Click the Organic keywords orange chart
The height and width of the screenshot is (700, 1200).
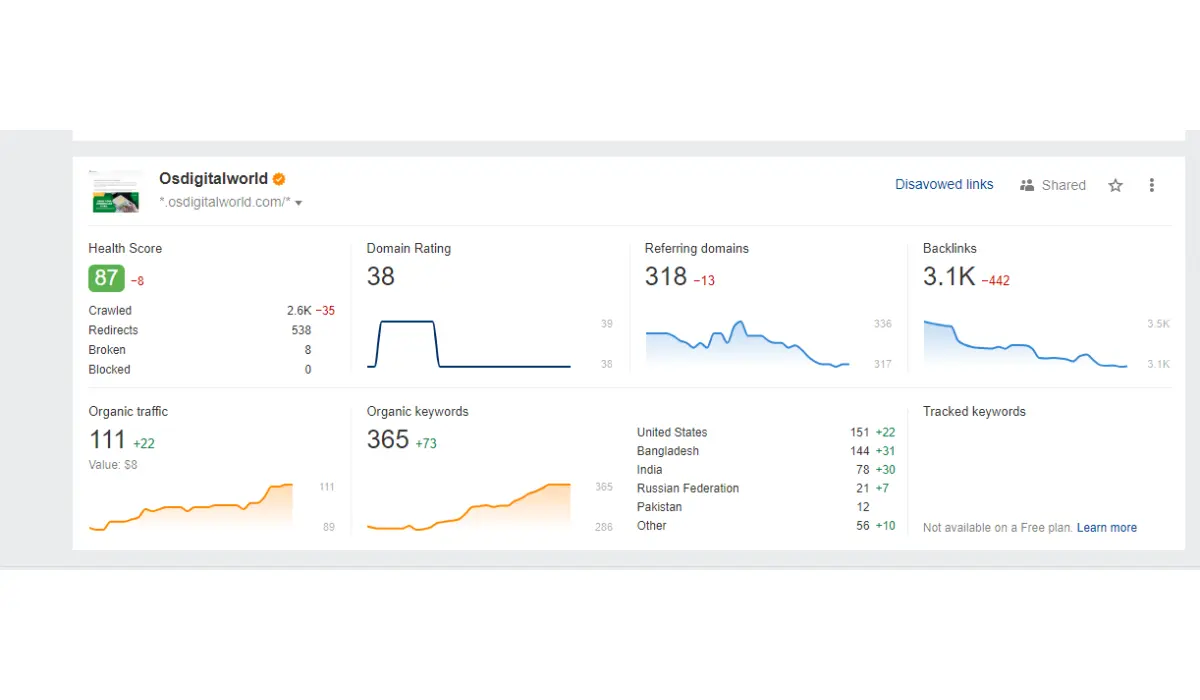(x=469, y=507)
